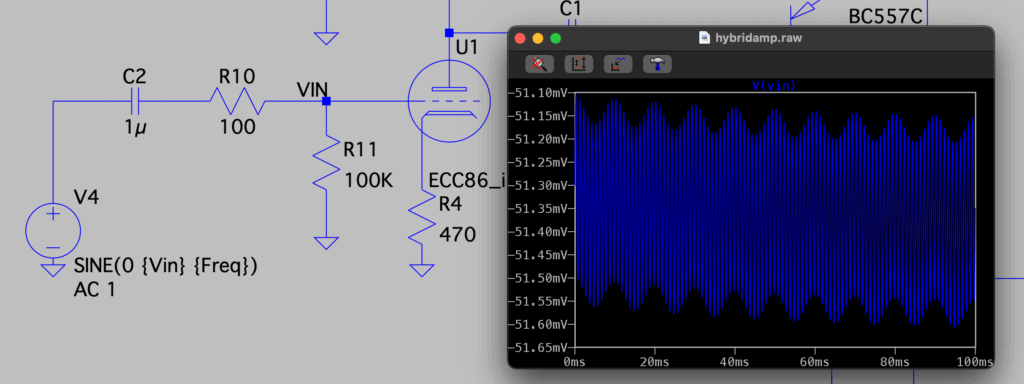Viewport: 1024px width, 384px height.
Task: Click the zoom-to-fit magnifier icon
Action: pyautogui.click(x=539, y=64)
